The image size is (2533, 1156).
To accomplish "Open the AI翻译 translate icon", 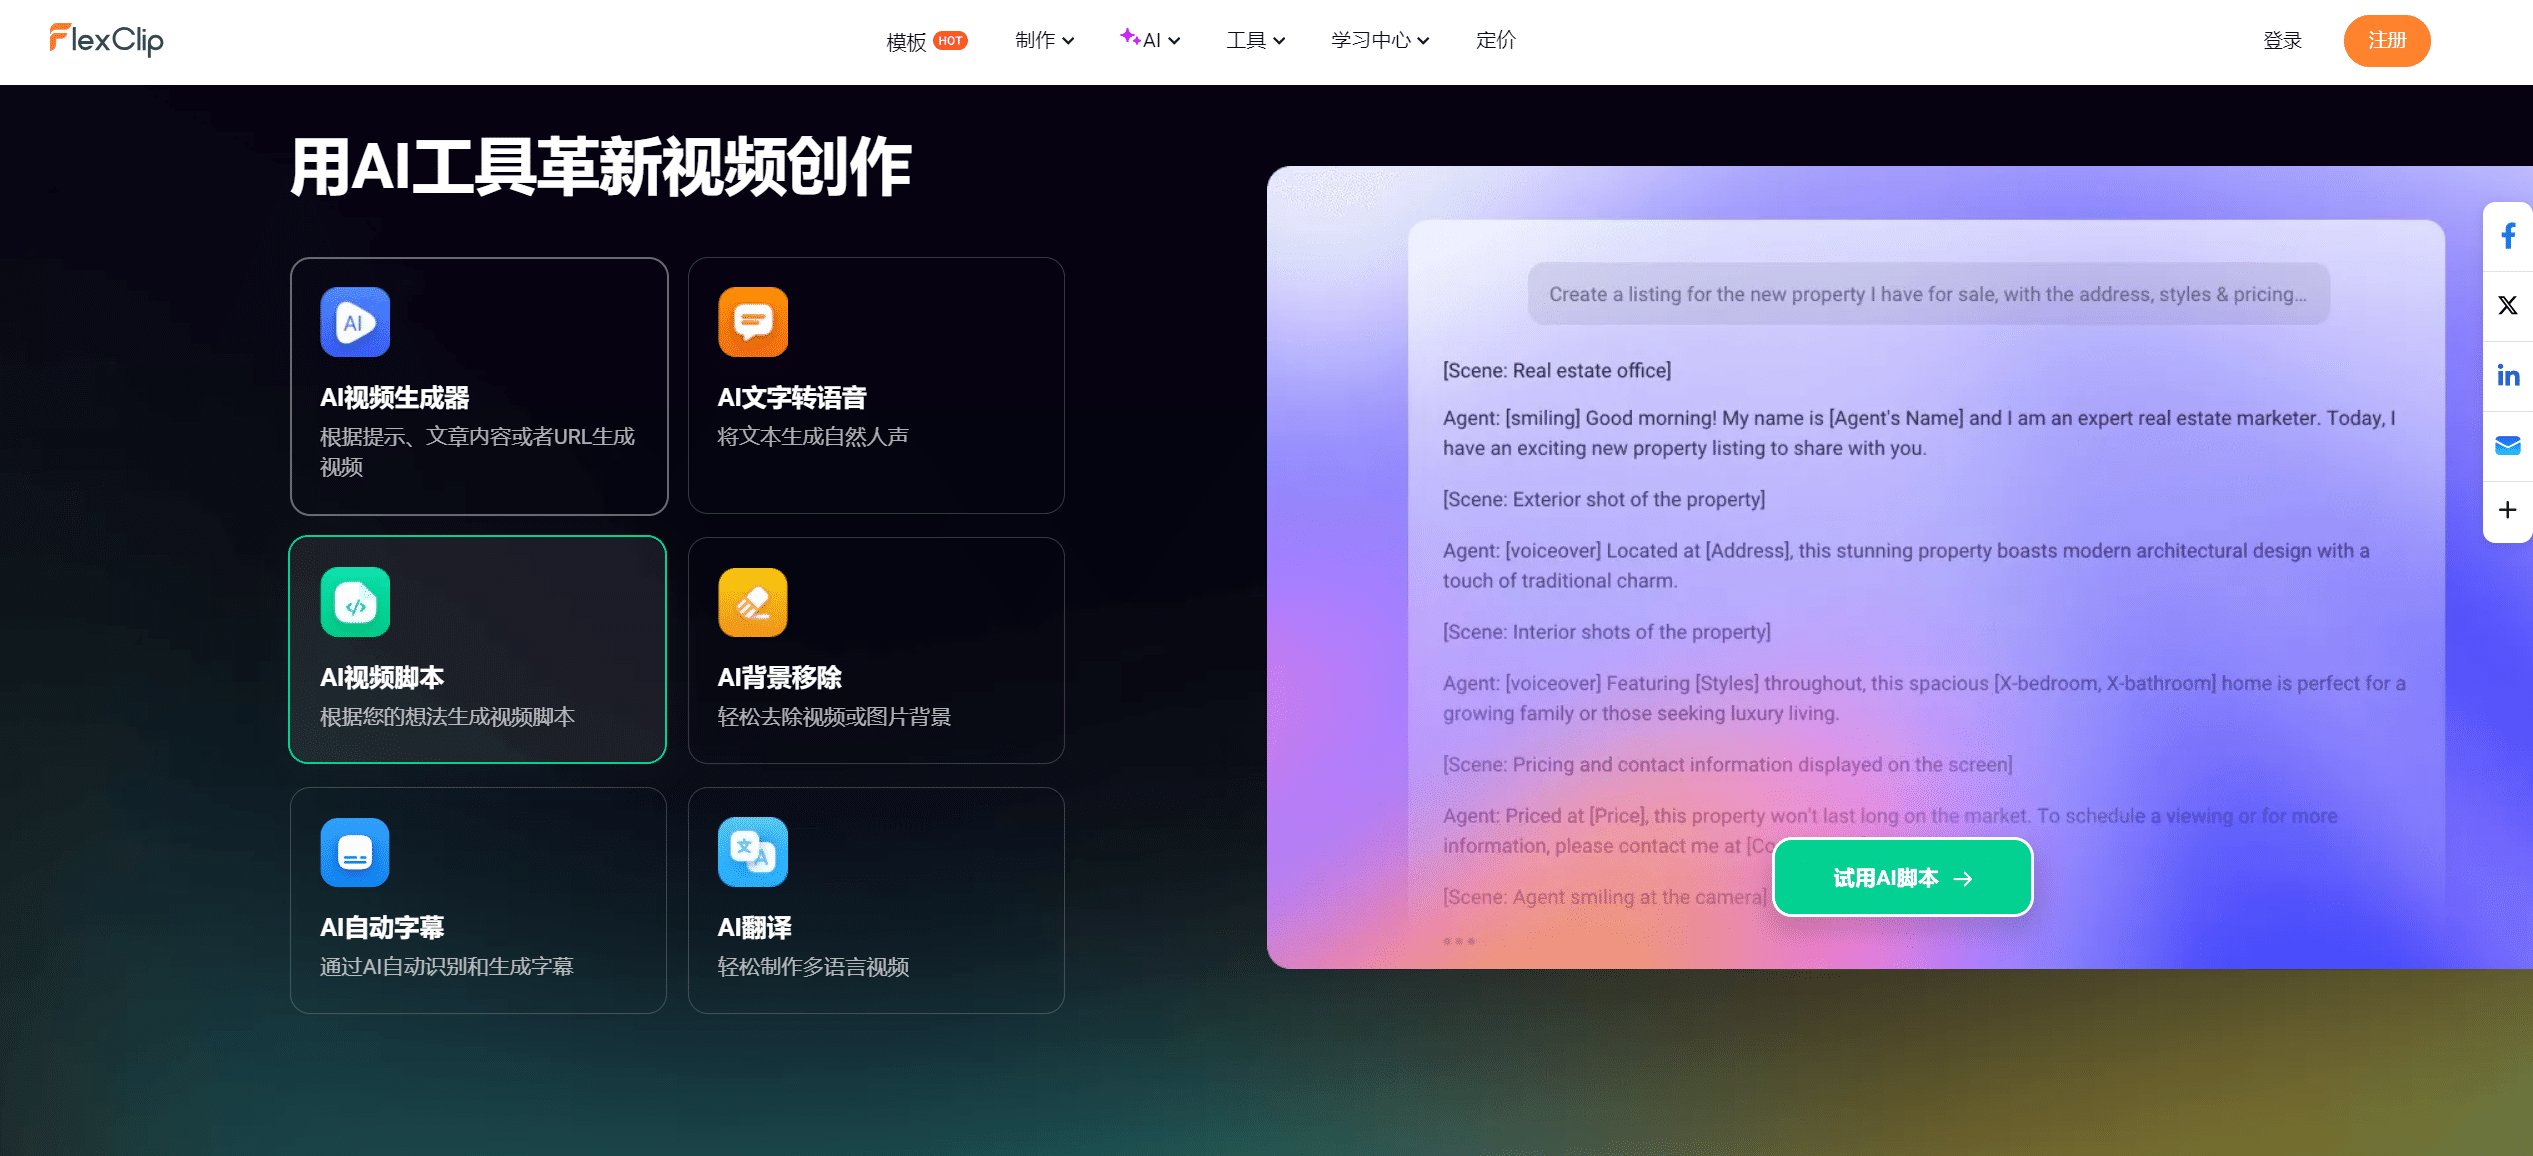I will 752,852.
